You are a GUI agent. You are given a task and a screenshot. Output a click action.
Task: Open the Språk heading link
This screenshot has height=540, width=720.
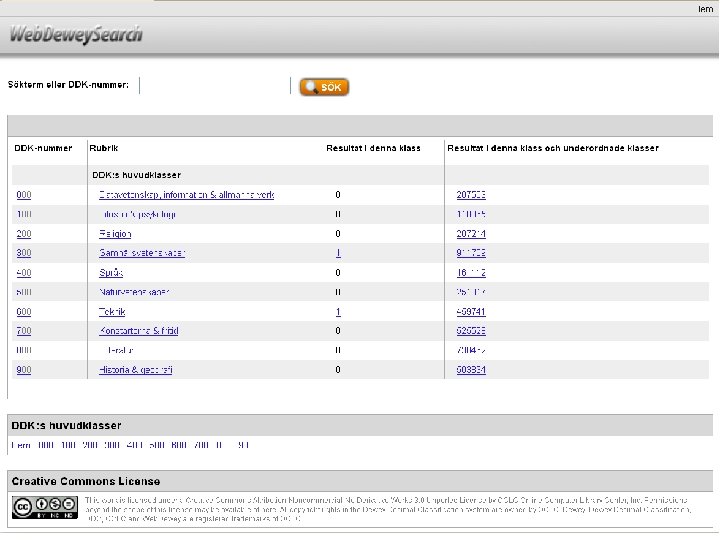[x=111, y=273]
